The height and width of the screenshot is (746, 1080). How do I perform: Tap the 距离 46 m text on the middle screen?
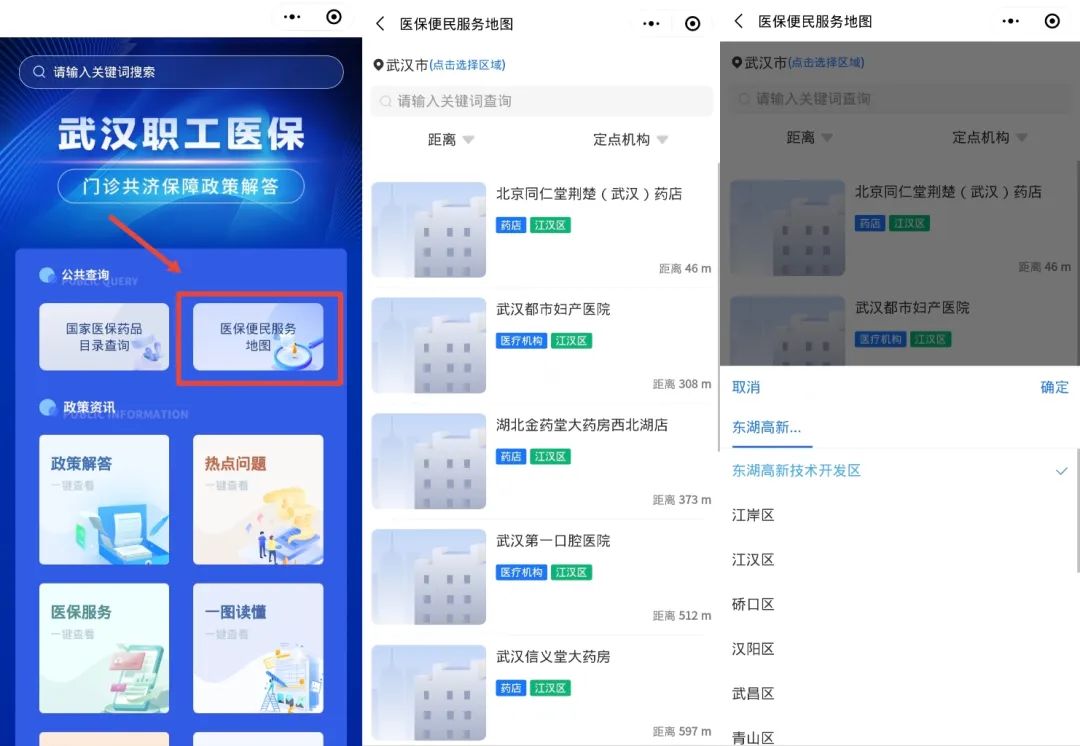coord(685,269)
